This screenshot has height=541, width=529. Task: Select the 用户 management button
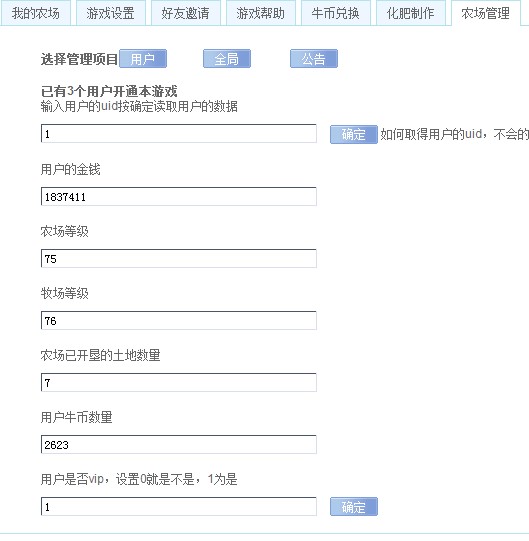pyautogui.click(x=143, y=59)
